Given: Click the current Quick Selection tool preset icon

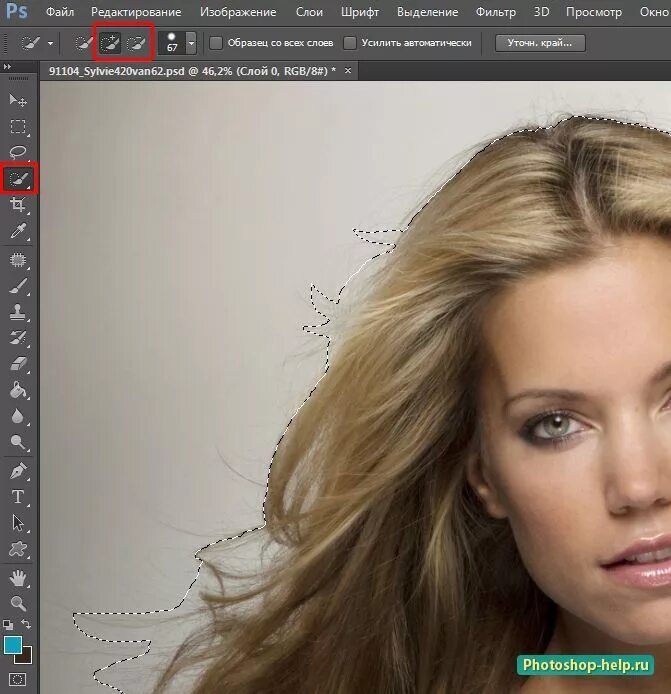Looking at the screenshot, I should (31, 43).
